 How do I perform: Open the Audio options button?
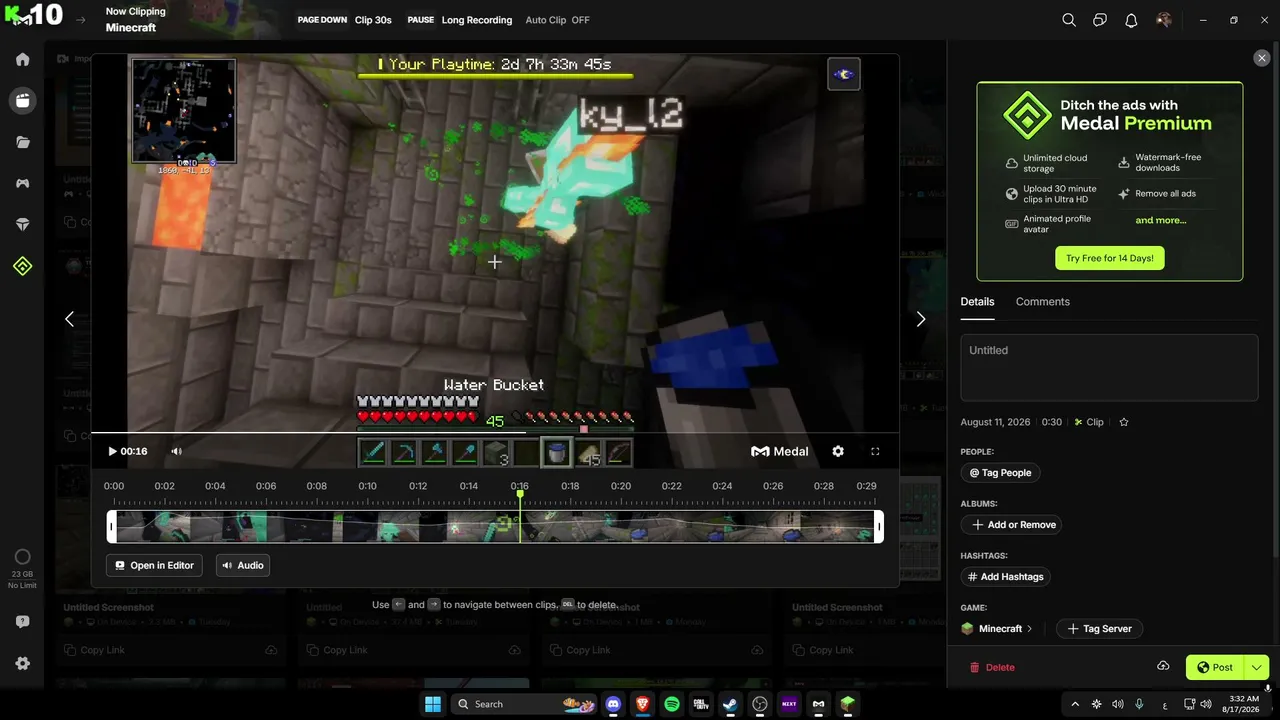pos(242,565)
